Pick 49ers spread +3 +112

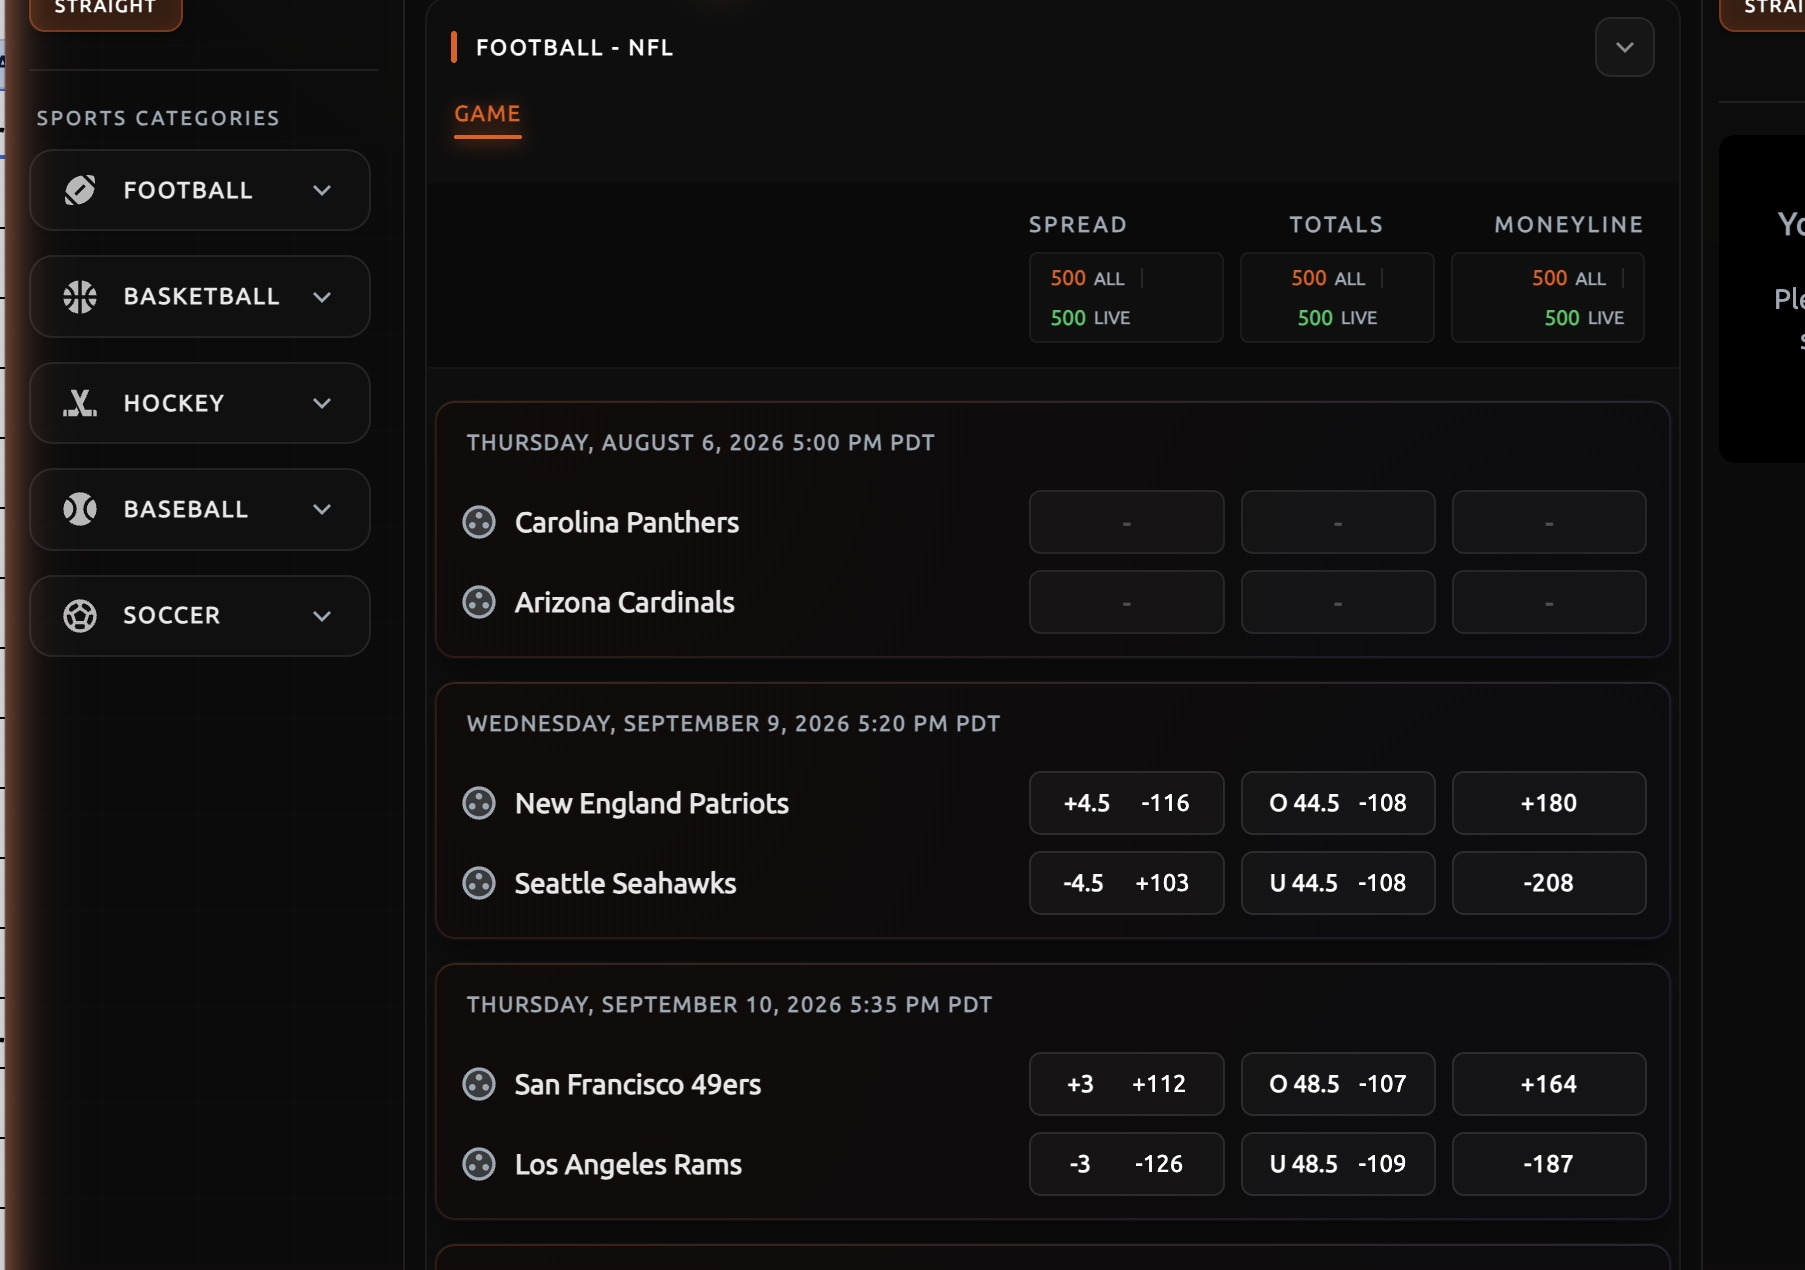click(x=1126, y=1084)
